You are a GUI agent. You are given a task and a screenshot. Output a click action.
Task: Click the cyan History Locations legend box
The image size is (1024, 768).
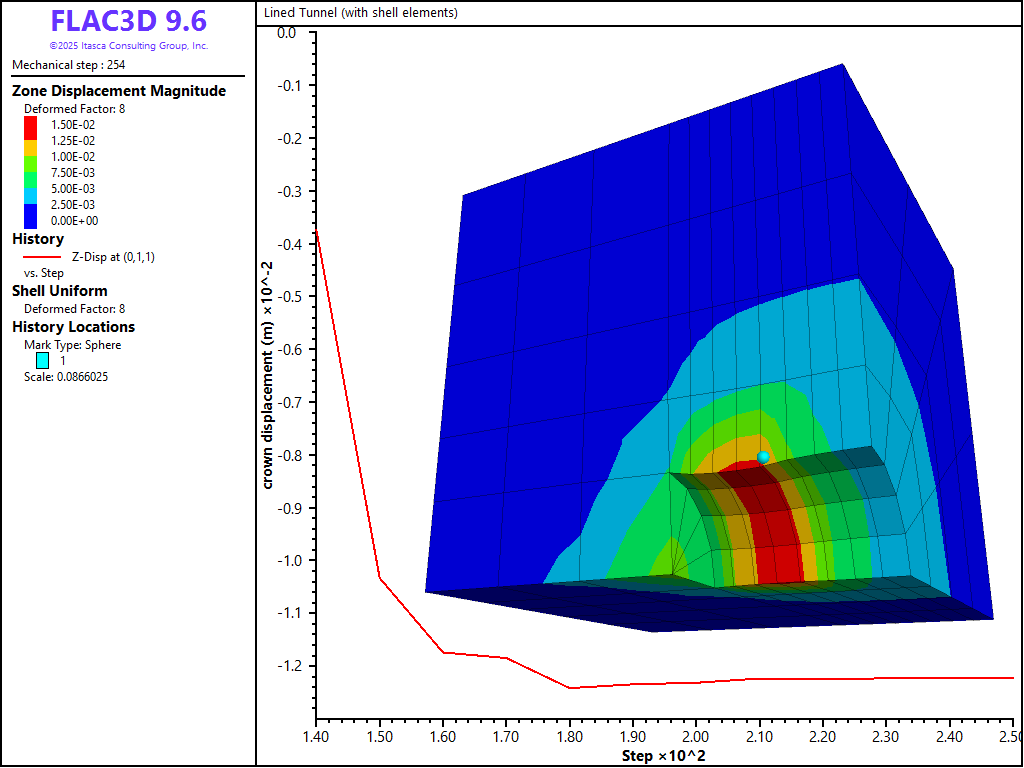(x=43, y=360)
